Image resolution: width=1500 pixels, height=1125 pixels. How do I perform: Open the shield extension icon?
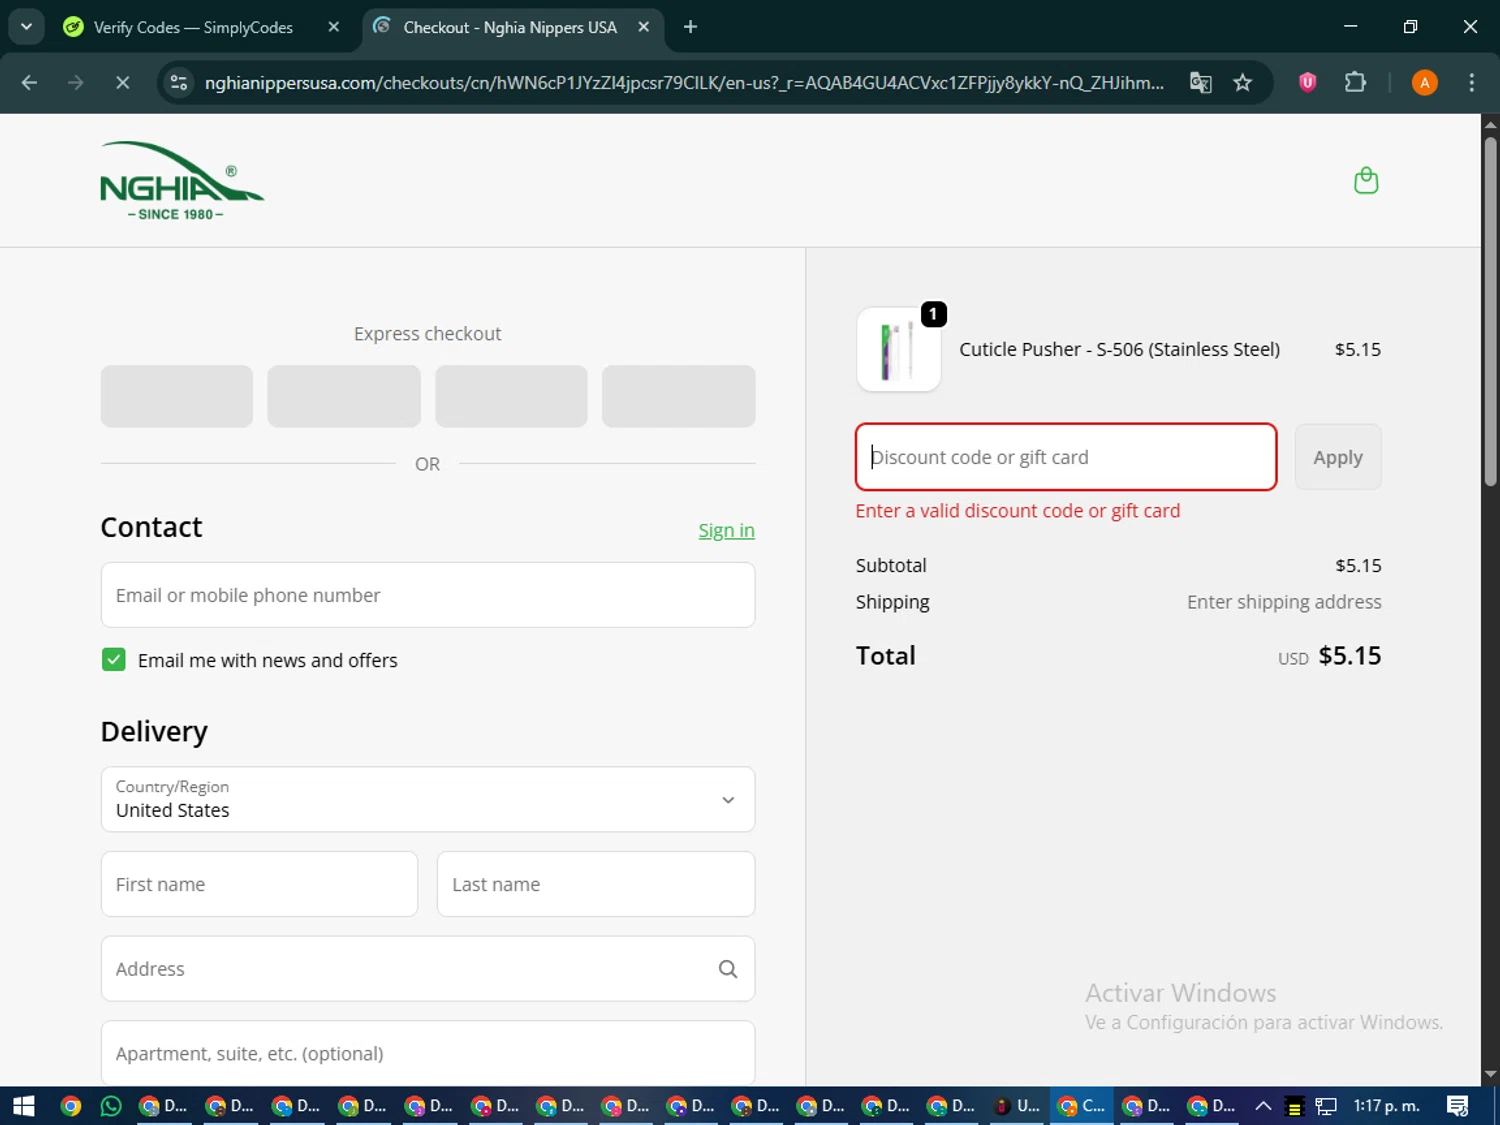coord(1307,83)
